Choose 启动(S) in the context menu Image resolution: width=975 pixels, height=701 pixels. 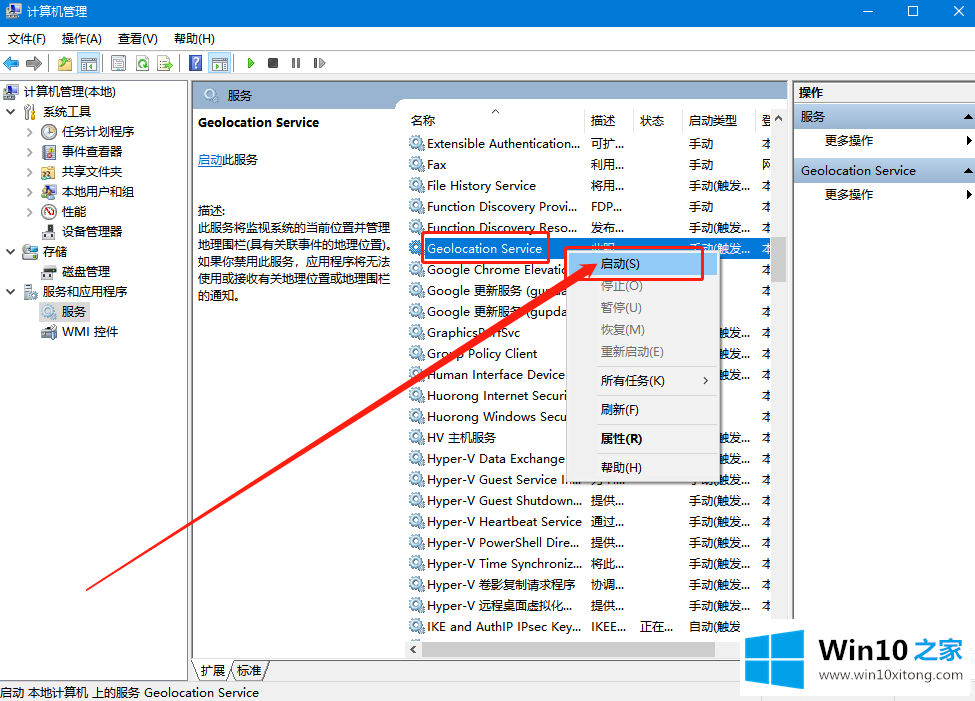coord(620,264)
